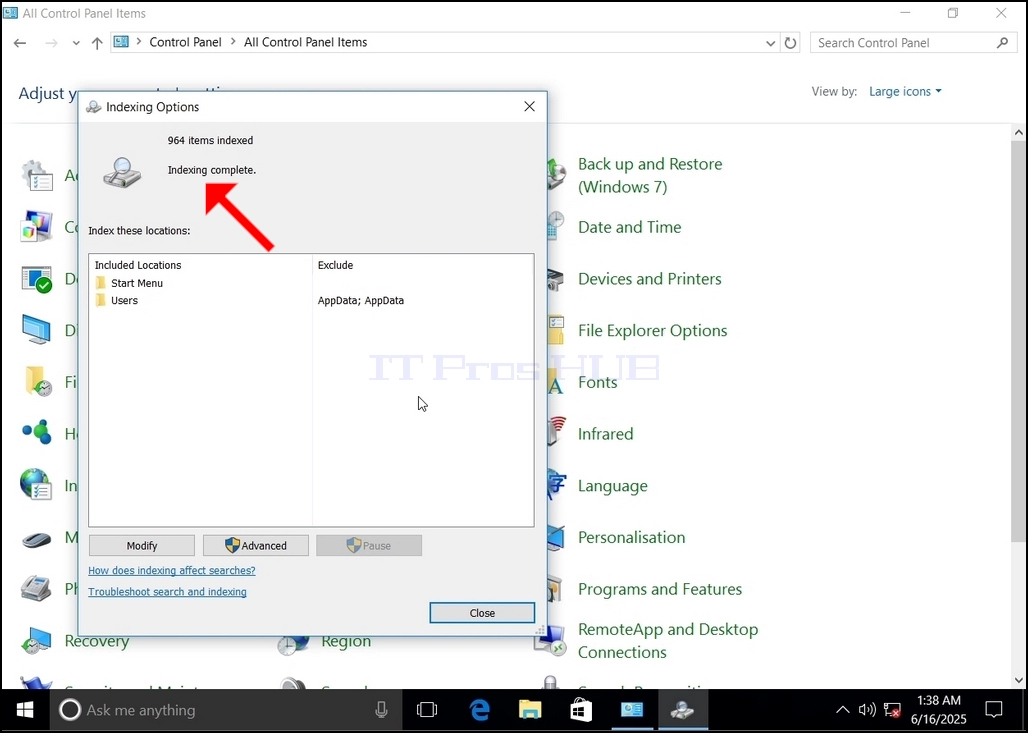Show hidden system tray icons
This screenshot has width=1028, height=733.
842,710
